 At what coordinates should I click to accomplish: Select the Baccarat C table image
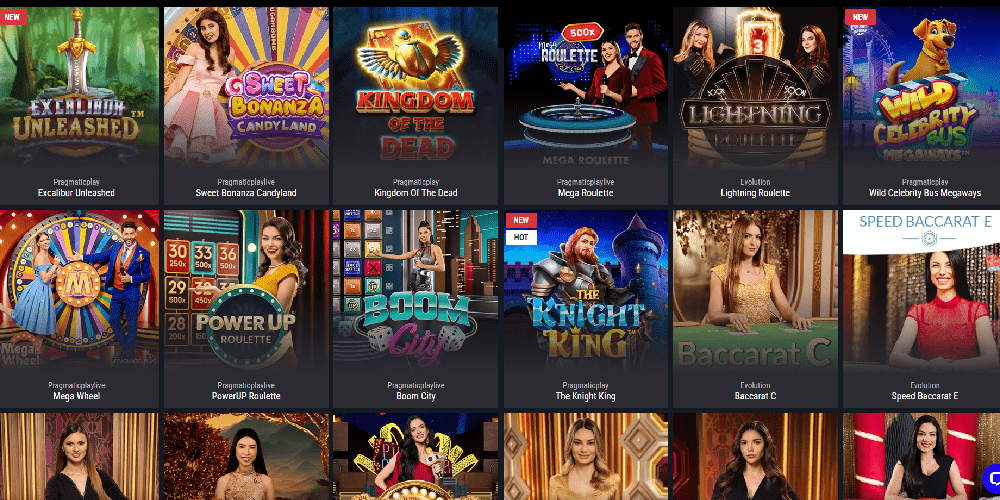tap(755, 291)
